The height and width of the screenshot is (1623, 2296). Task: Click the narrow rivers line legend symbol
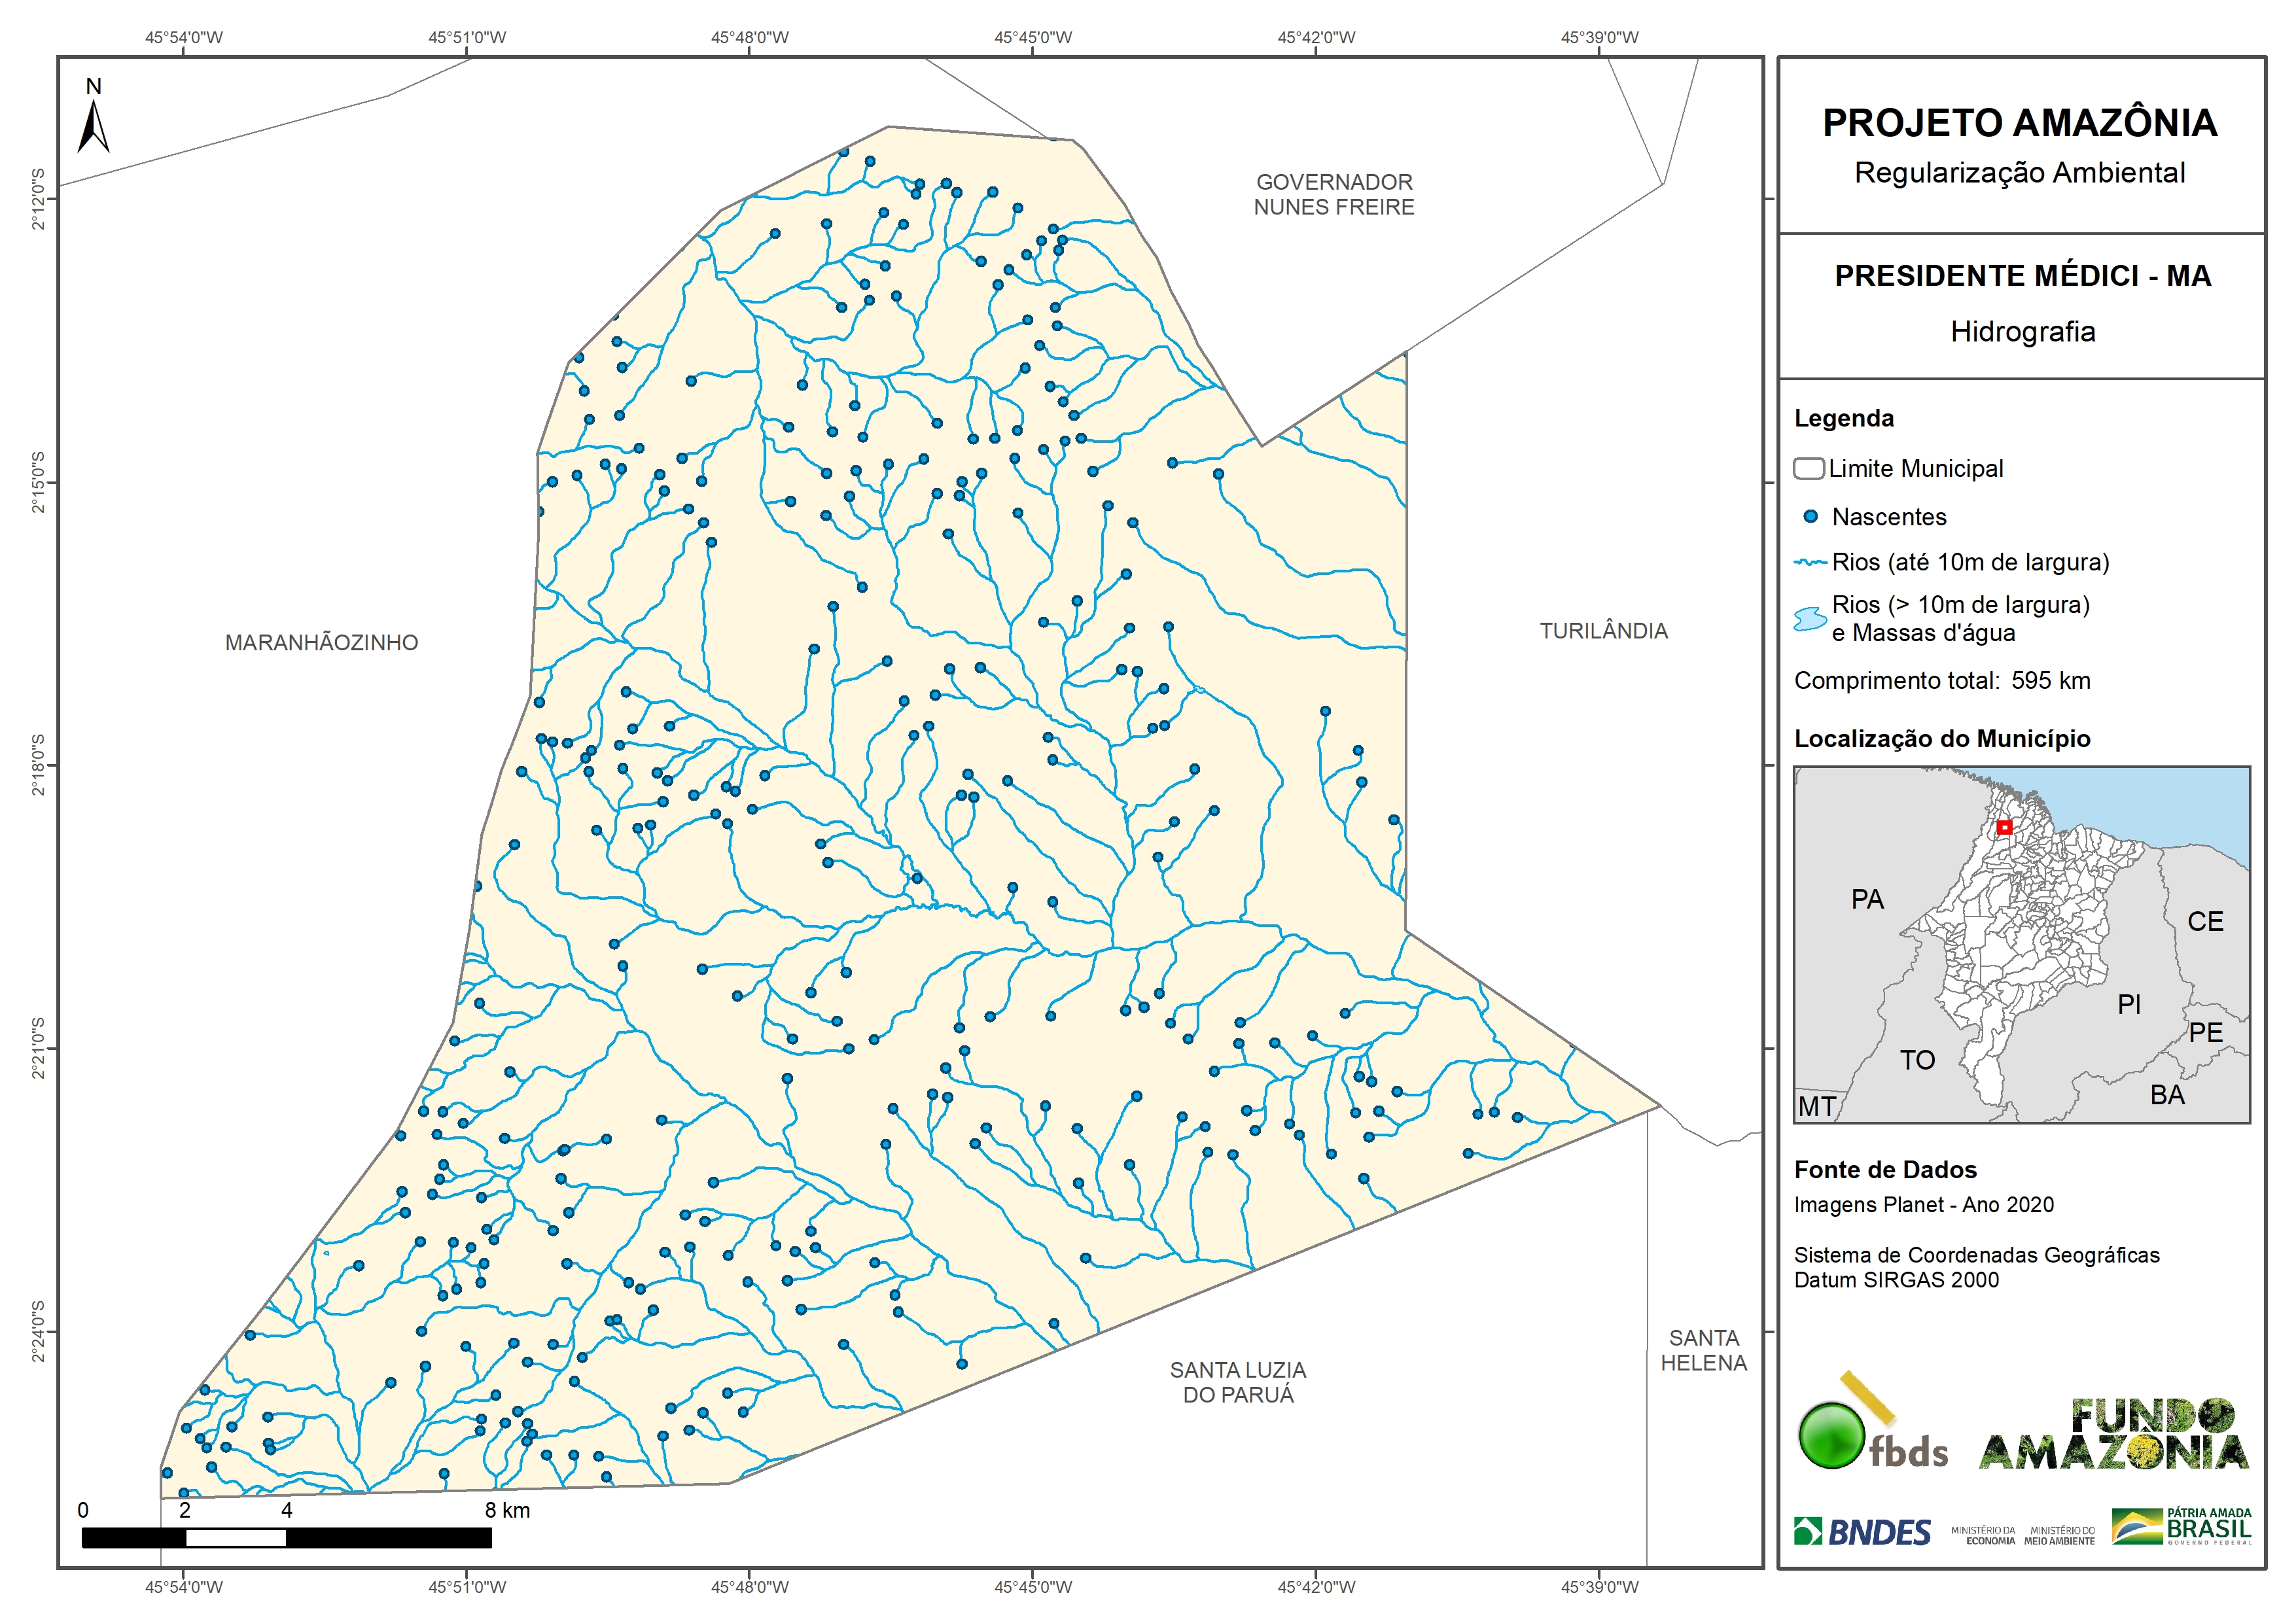[1810, 562]
